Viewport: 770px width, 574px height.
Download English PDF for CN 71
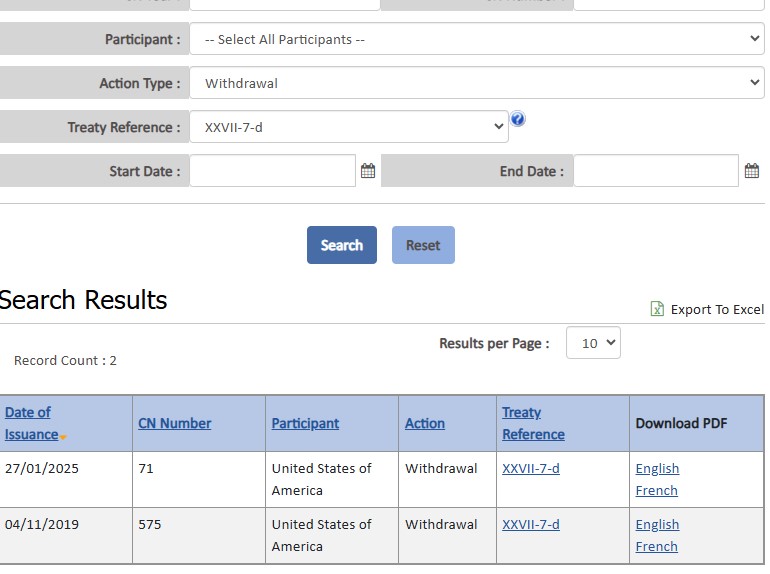pos(657,468)
